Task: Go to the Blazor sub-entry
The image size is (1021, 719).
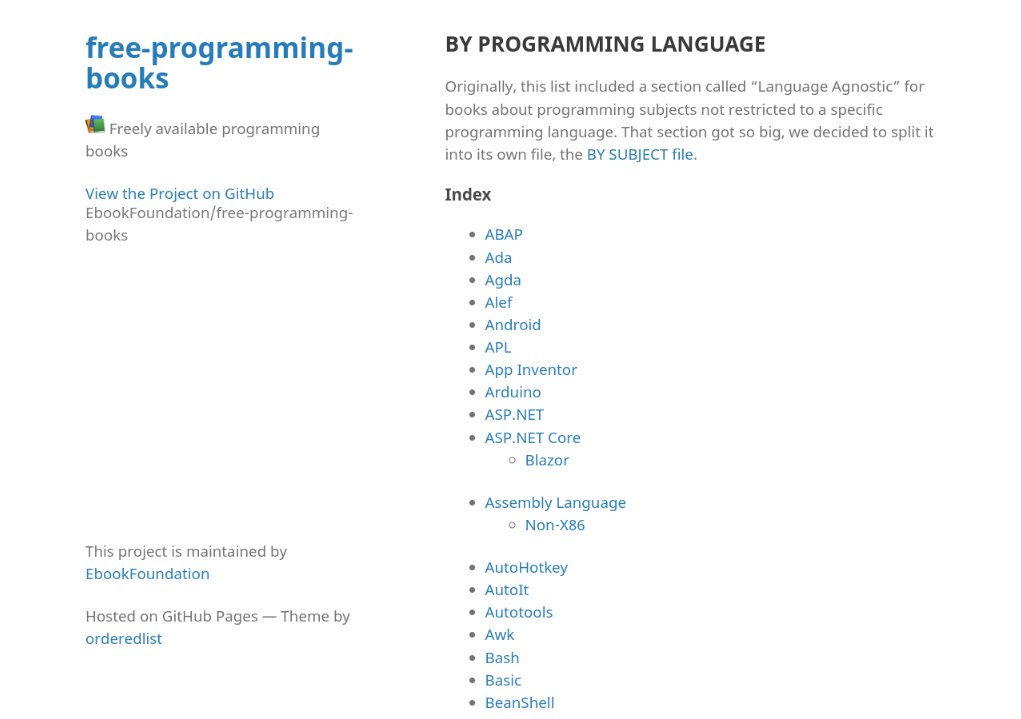Action: point(547,460)
